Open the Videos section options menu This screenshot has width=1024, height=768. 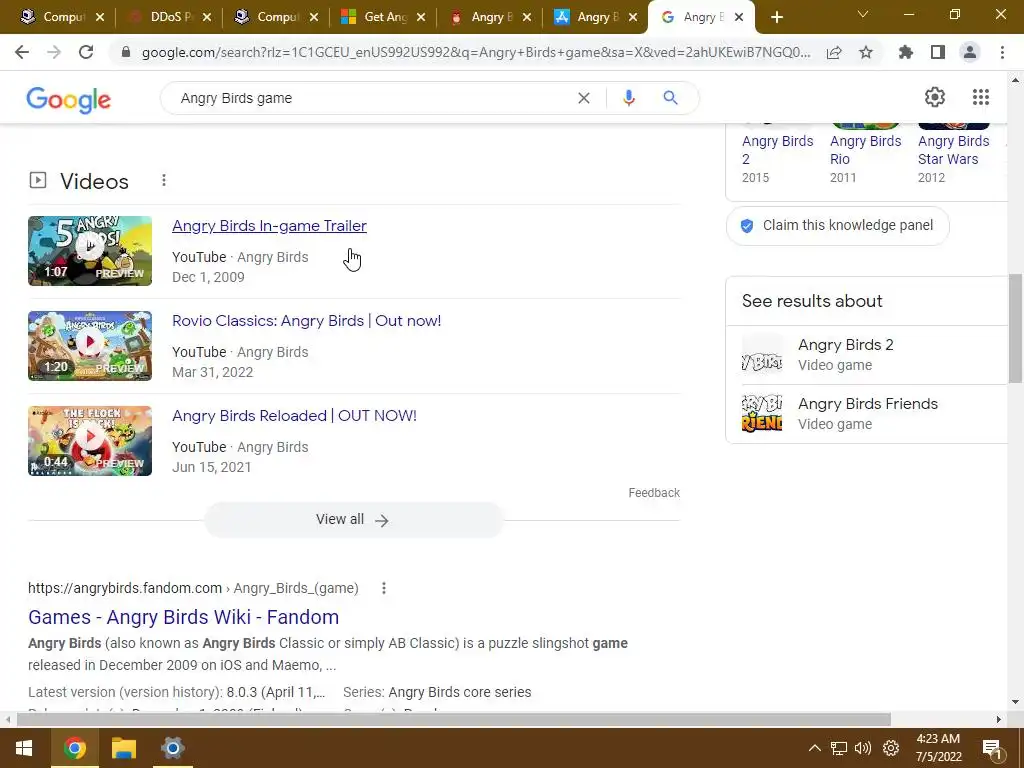pyautogui.click(x=164, y=180)
